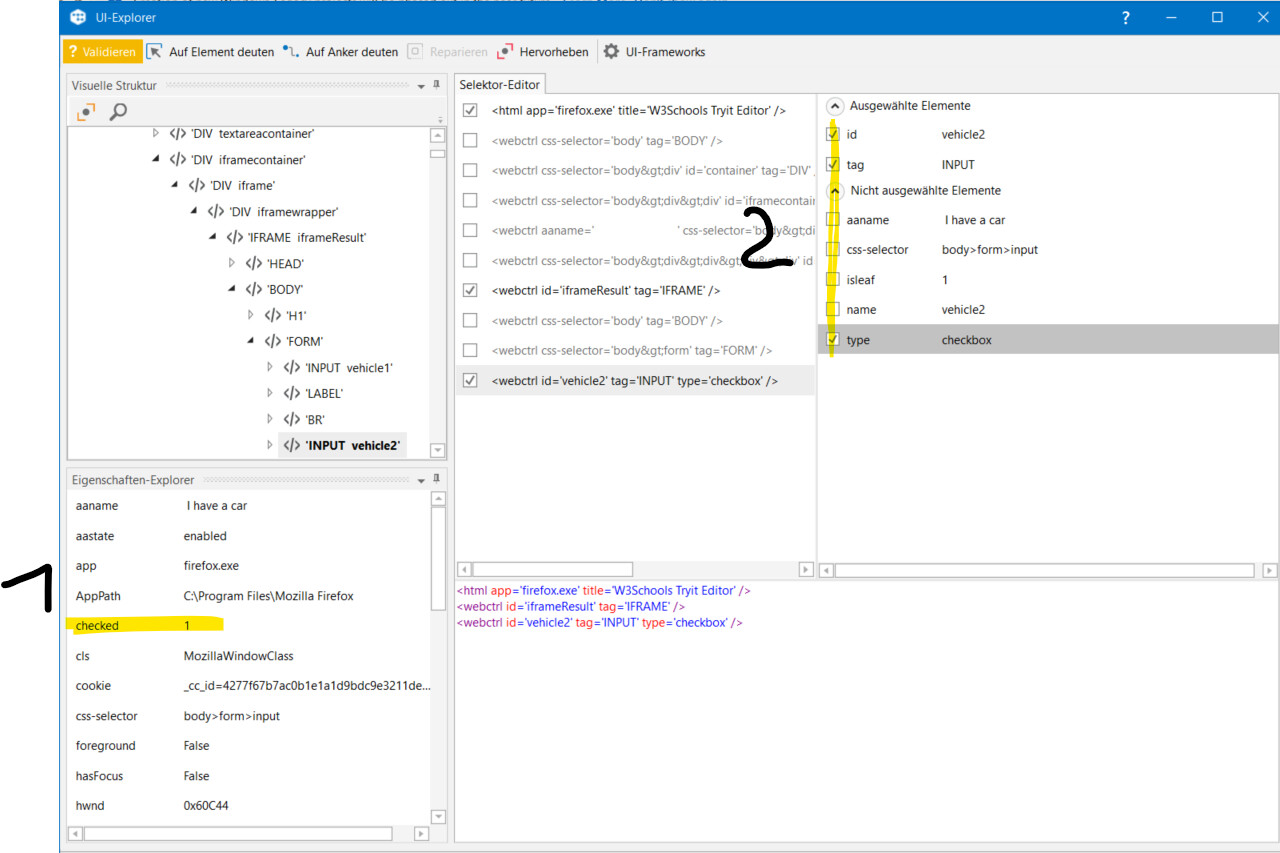Click the attribute list horizontal scrollbar left arrow
The image size is (1280, 853).
coord(827,570)
